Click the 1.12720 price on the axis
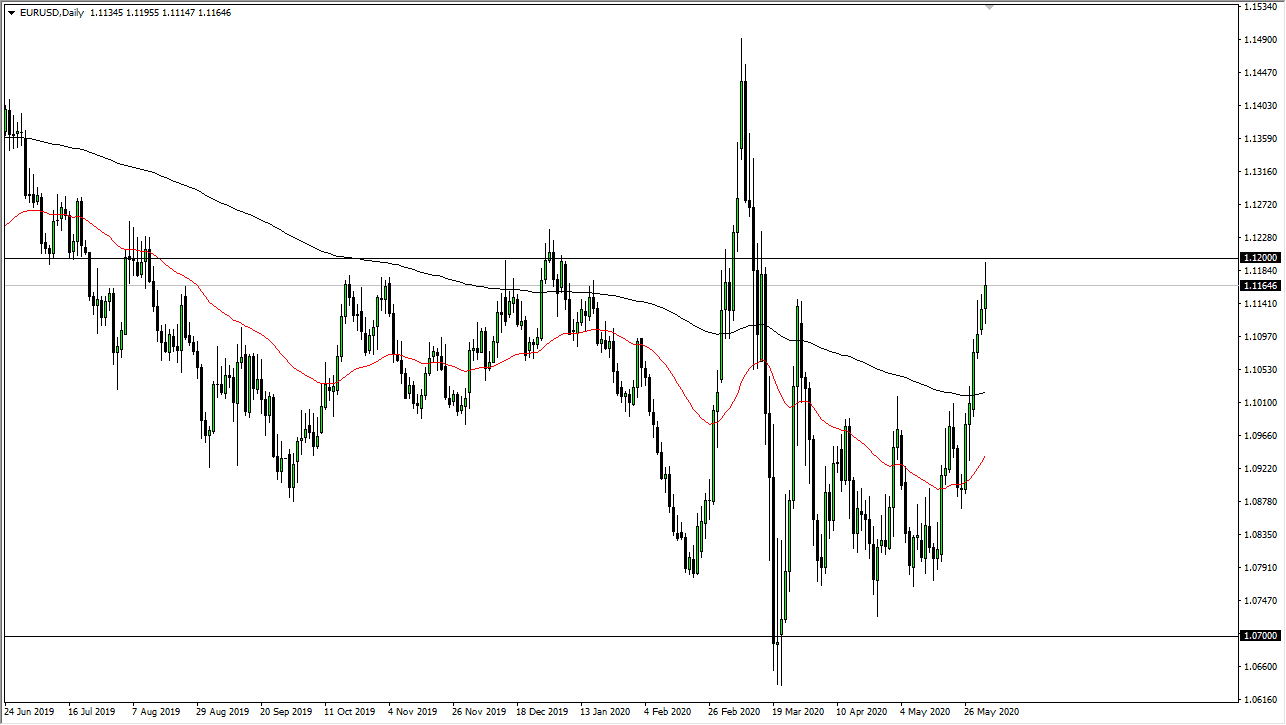 pos(1260,205)
